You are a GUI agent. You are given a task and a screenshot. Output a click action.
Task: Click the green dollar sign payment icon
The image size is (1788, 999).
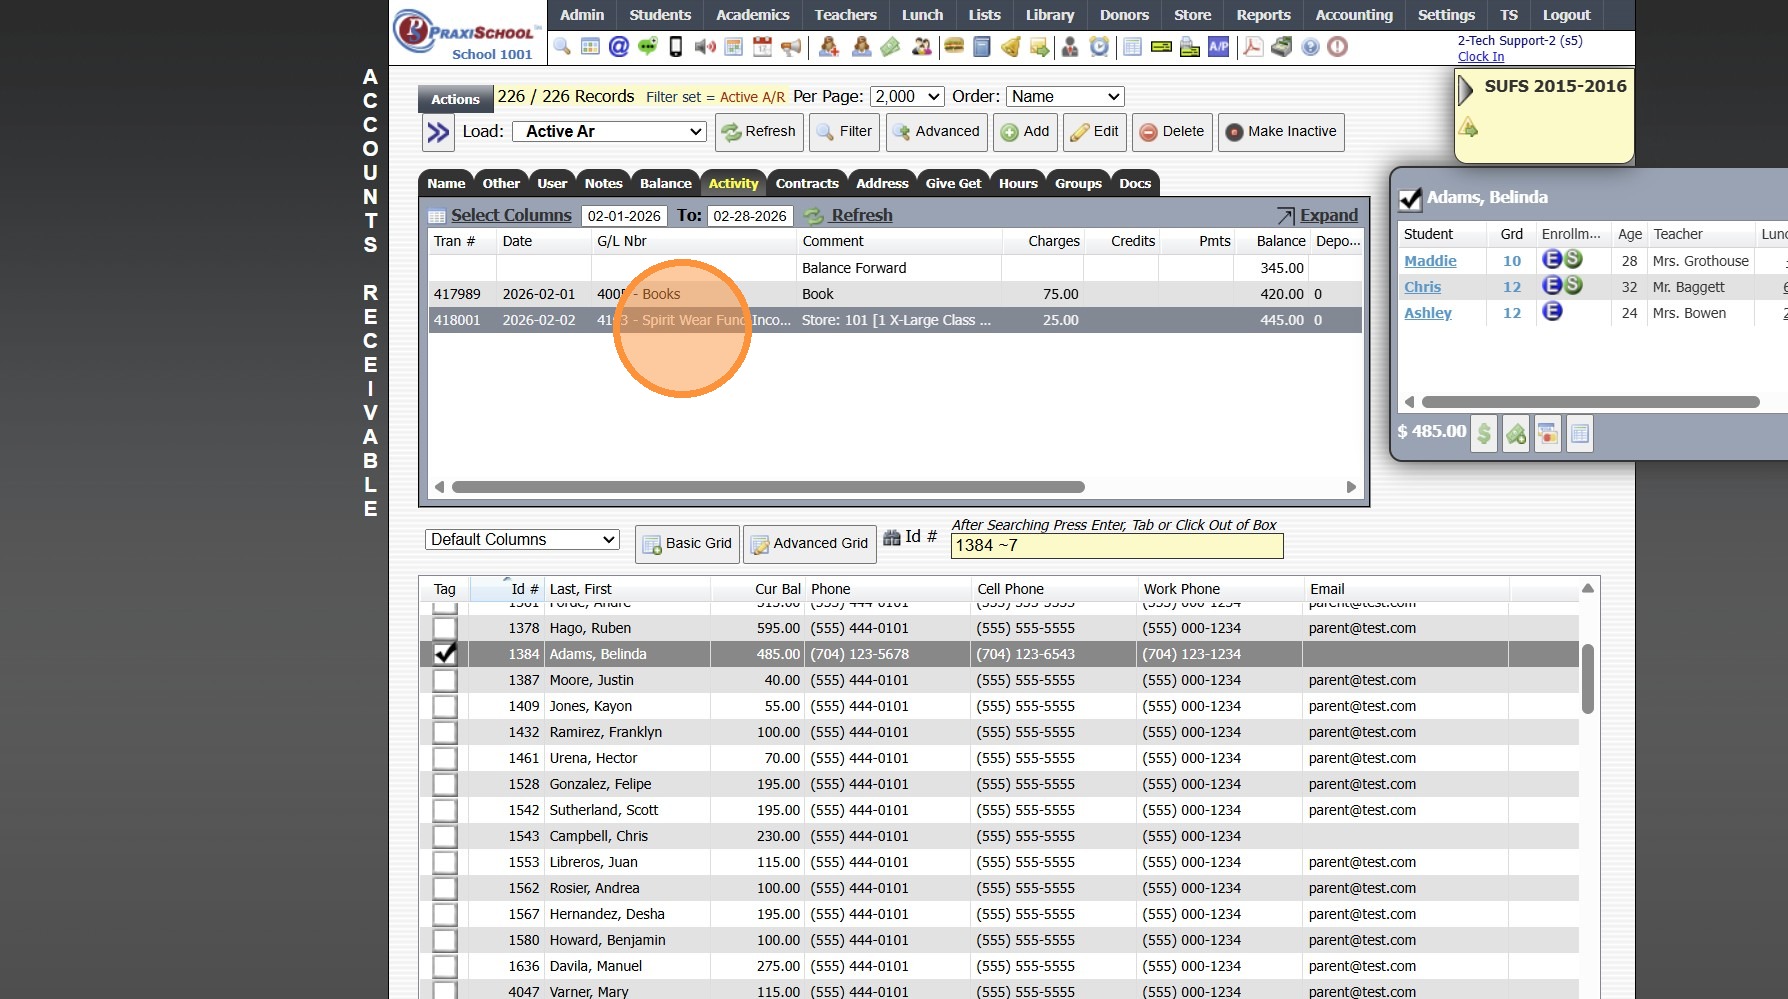tap(1484, 434)
